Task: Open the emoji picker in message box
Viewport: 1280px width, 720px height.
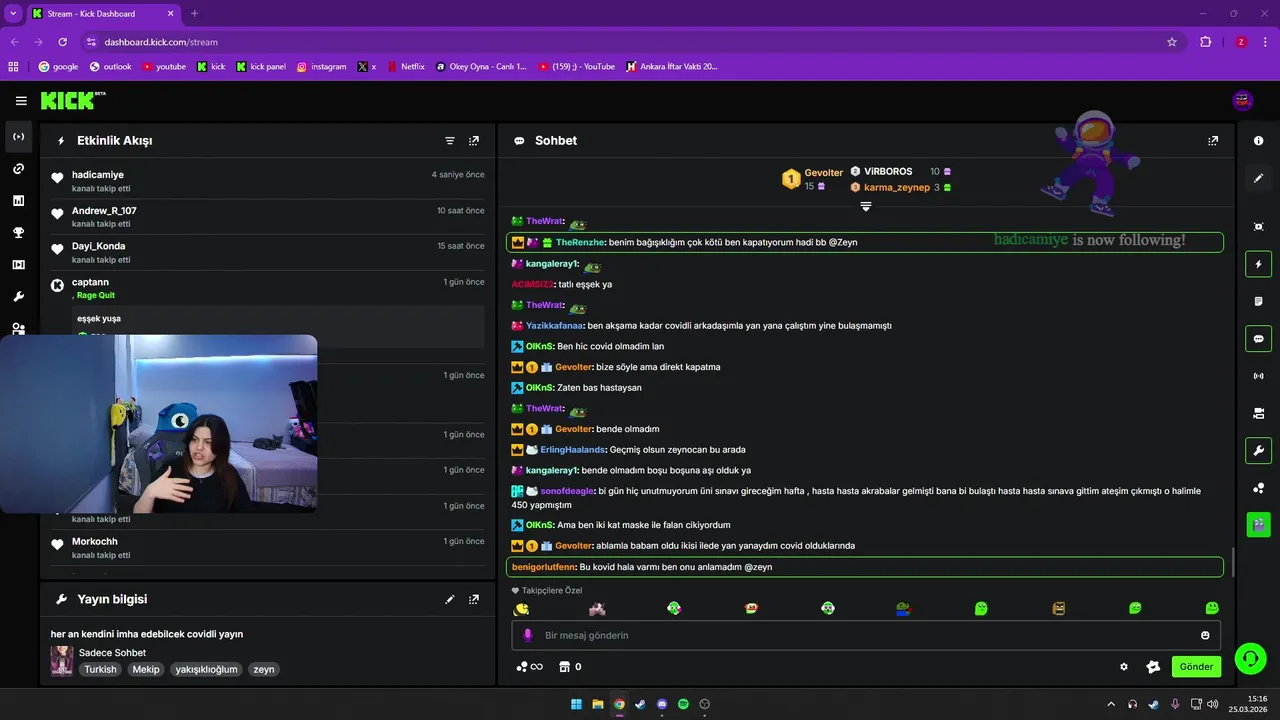Action: click(x=1205, y=635)
